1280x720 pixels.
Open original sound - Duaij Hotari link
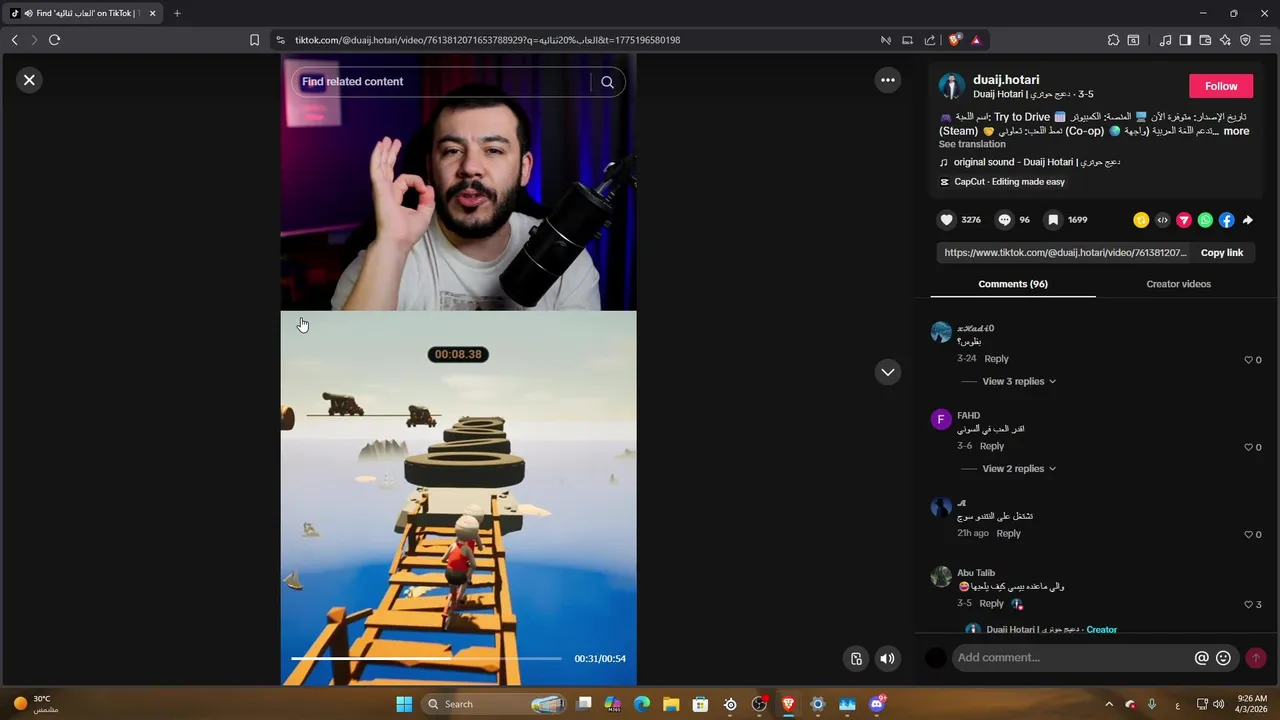pos(1036,162)
